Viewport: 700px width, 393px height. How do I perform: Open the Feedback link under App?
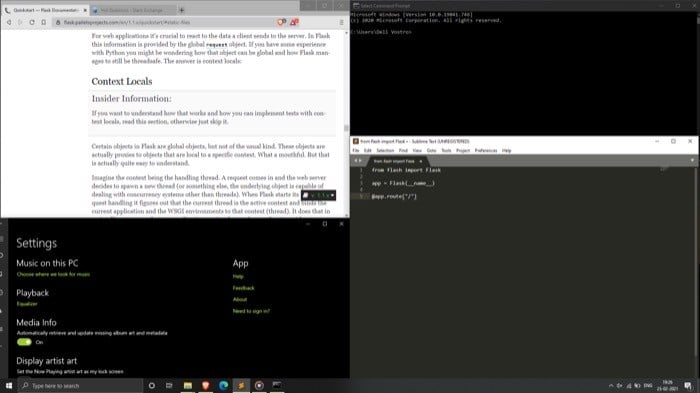(x=243, y=288)
